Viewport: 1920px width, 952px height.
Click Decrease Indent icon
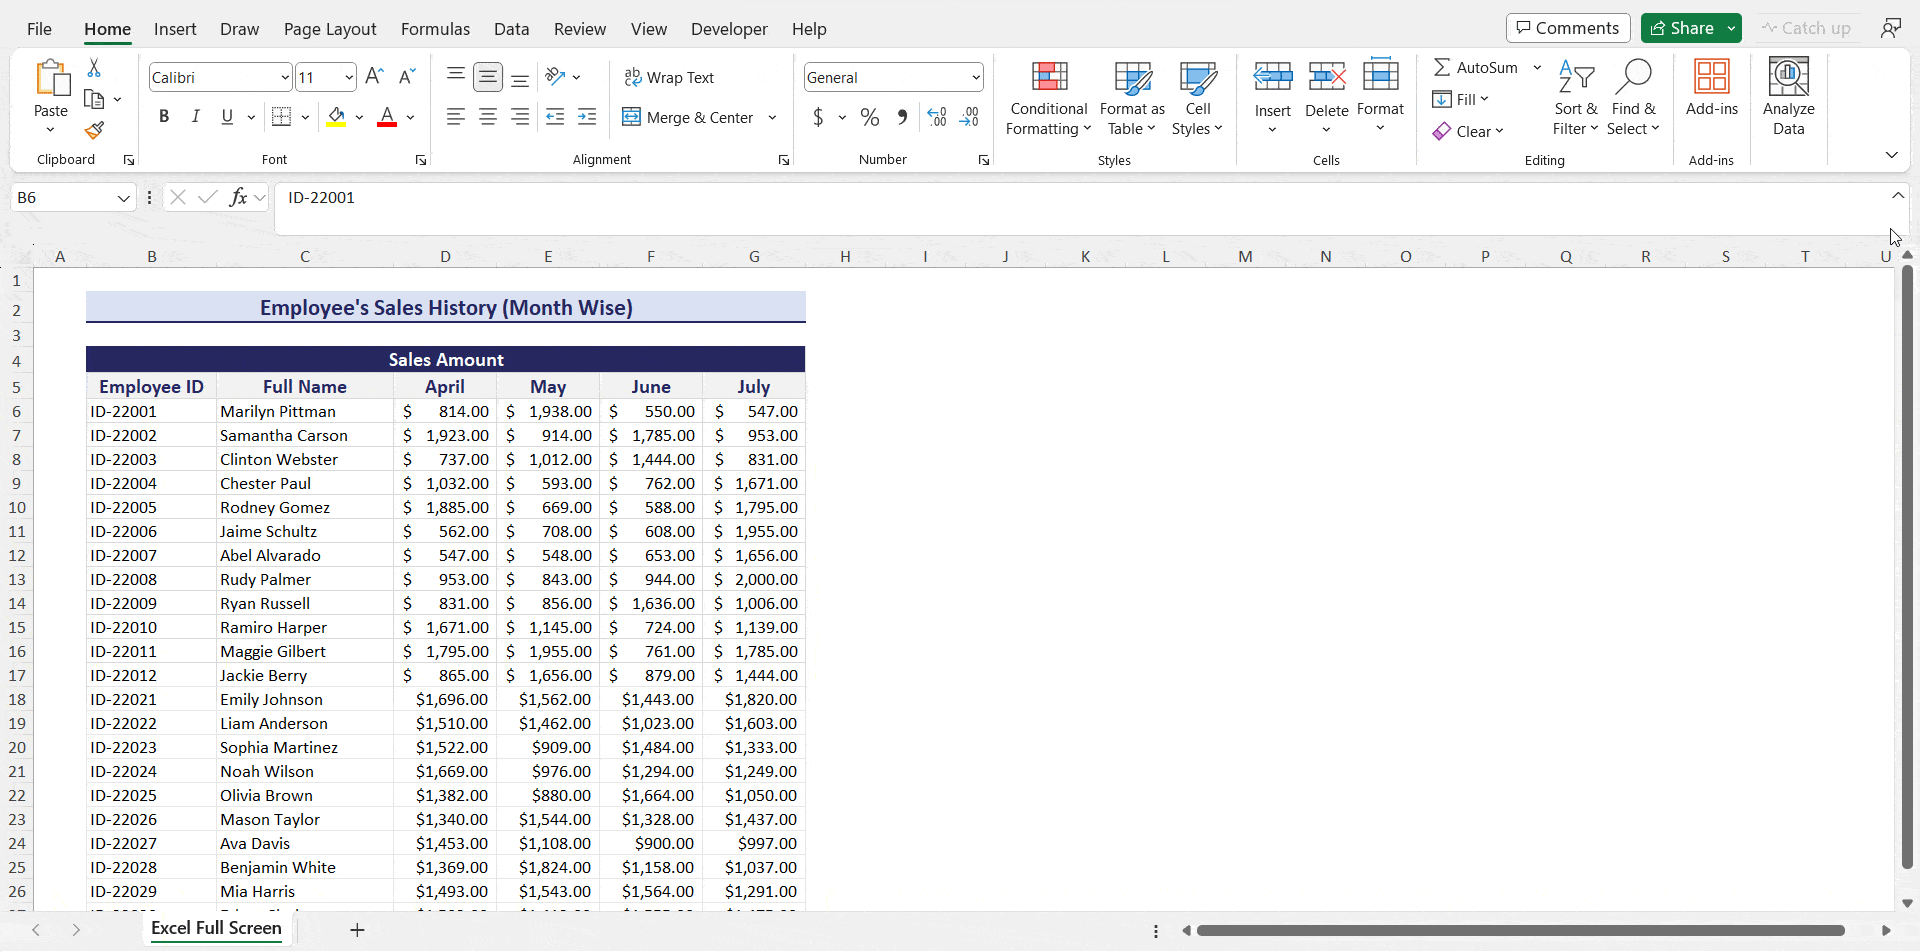tap(555, 117)
